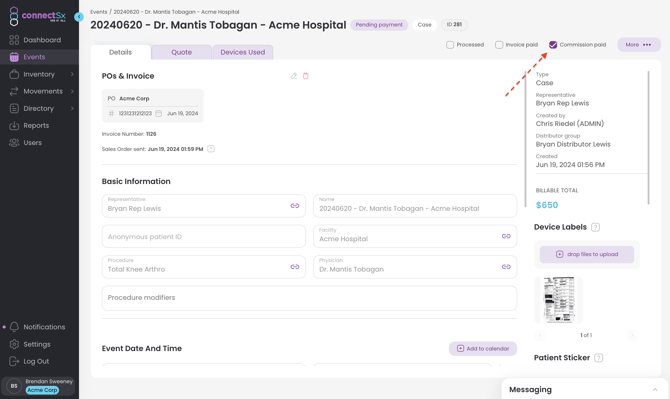Click the Add to calendar button
Screen dimensions: 670x399
tap(483, 349)
